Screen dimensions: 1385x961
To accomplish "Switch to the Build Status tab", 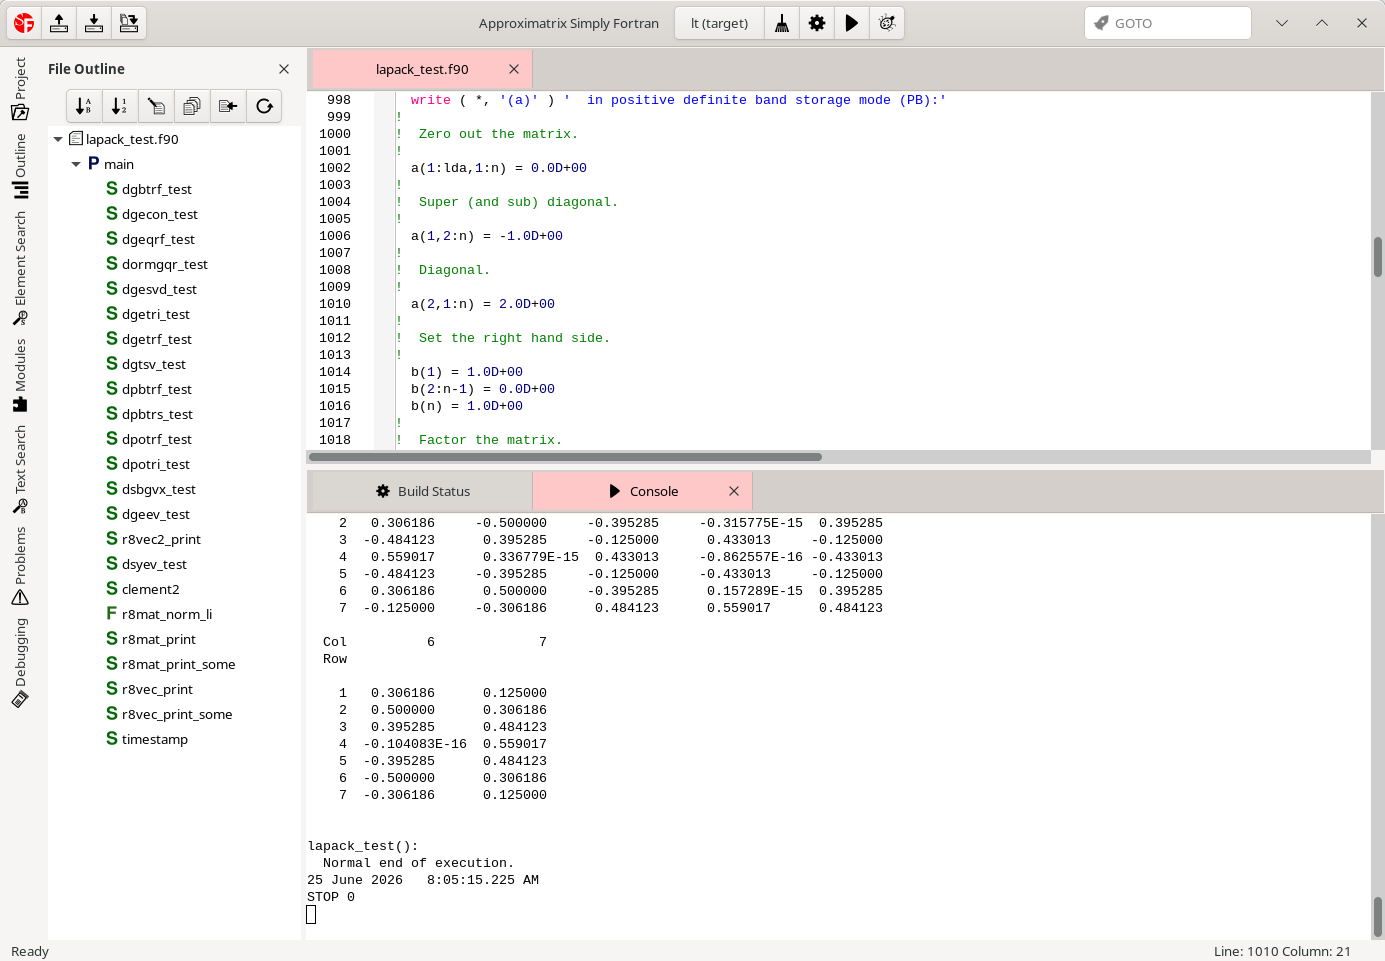I will pos(422,491).
